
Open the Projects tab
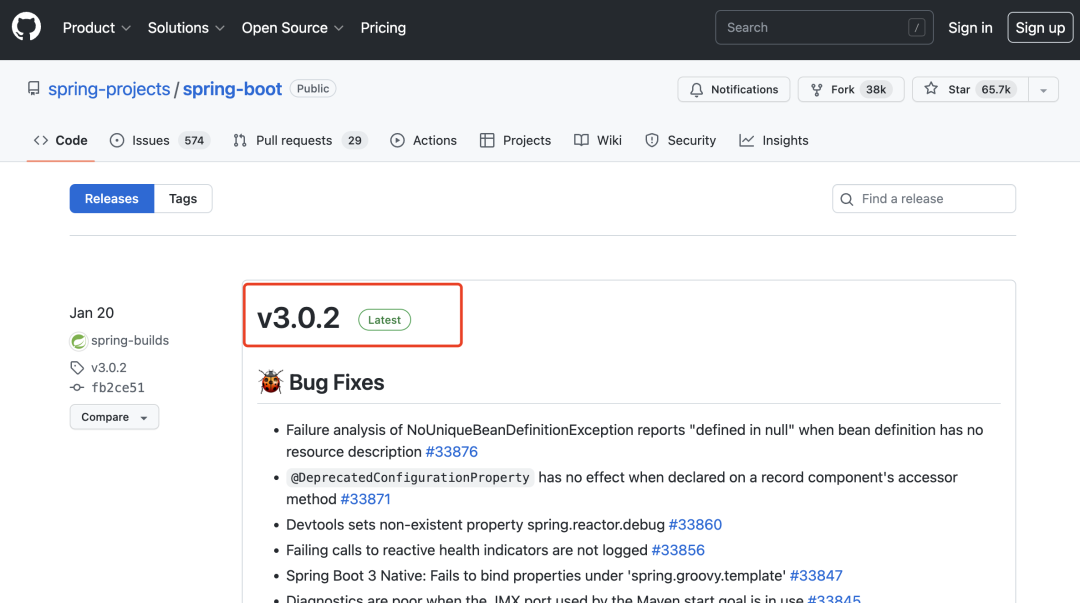point(515,141)
